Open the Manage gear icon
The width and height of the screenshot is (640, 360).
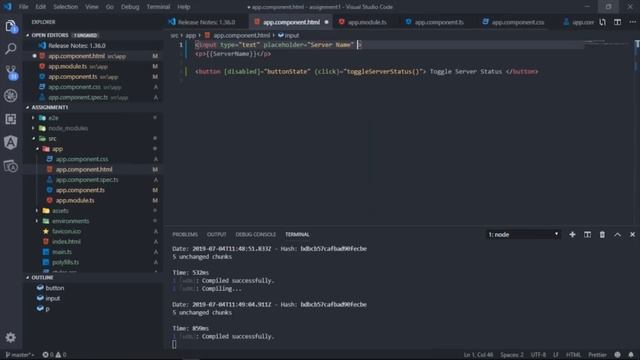11,337
